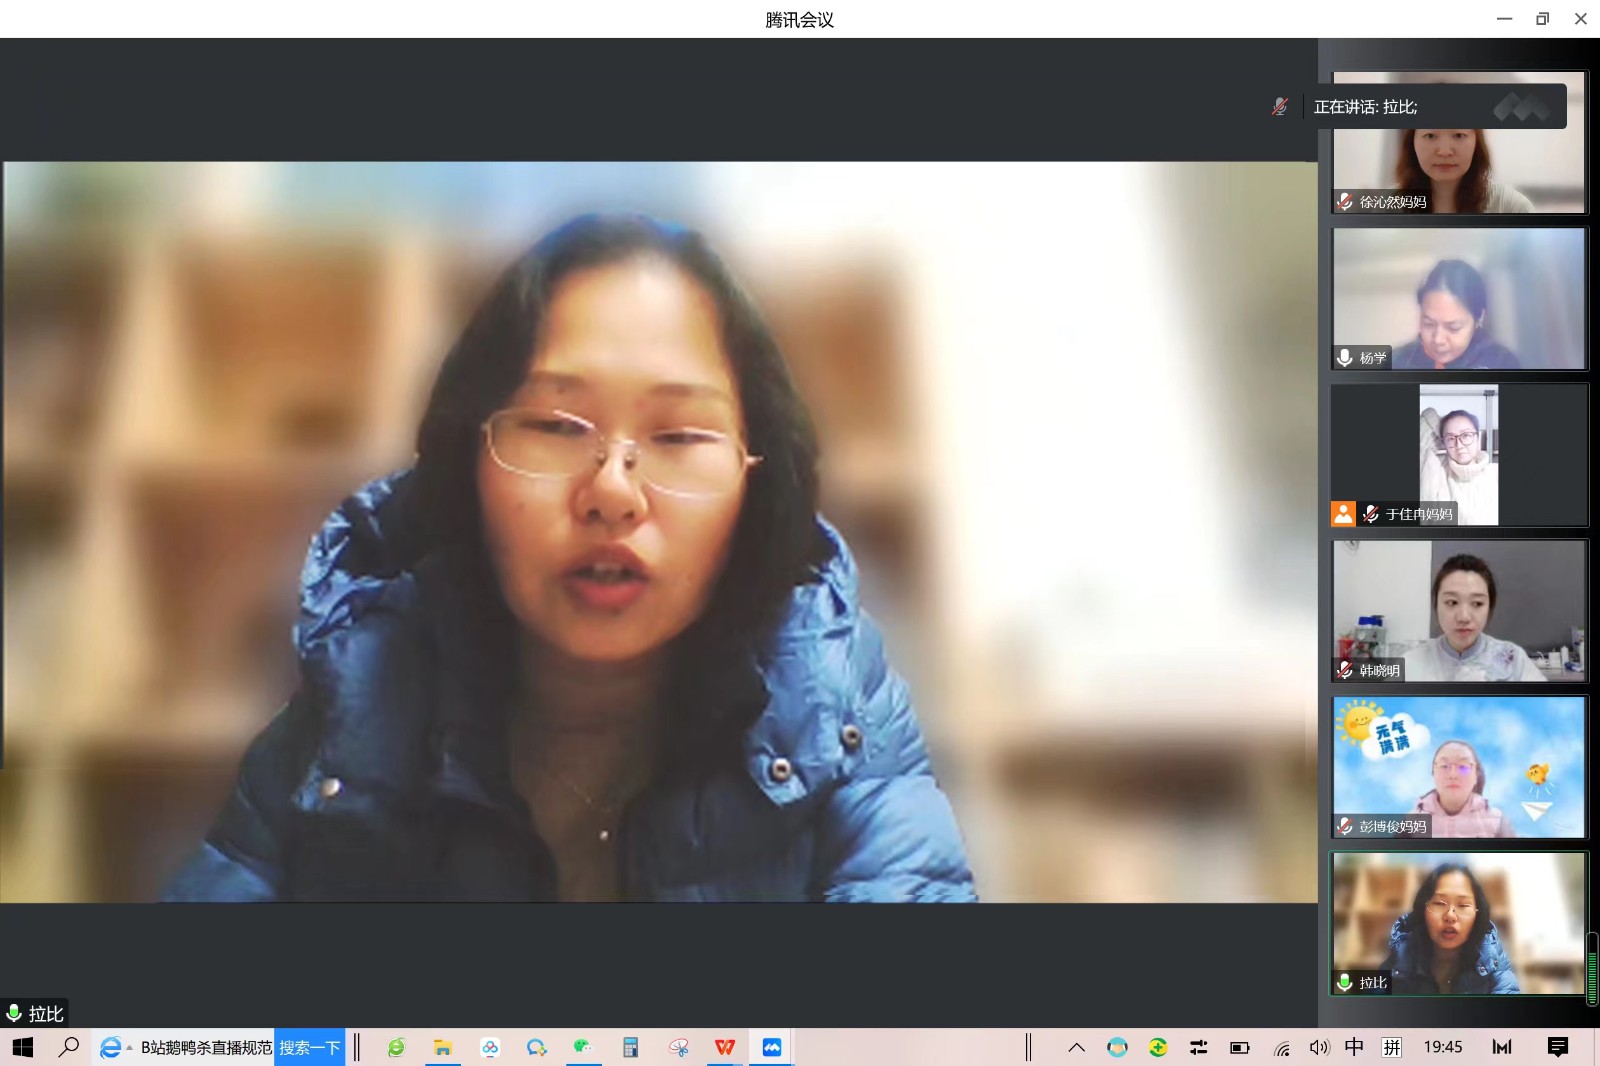Open taskbar search magnifier
Image resolution: width=1600 pixels, height=1066 pixels.
68,1047
